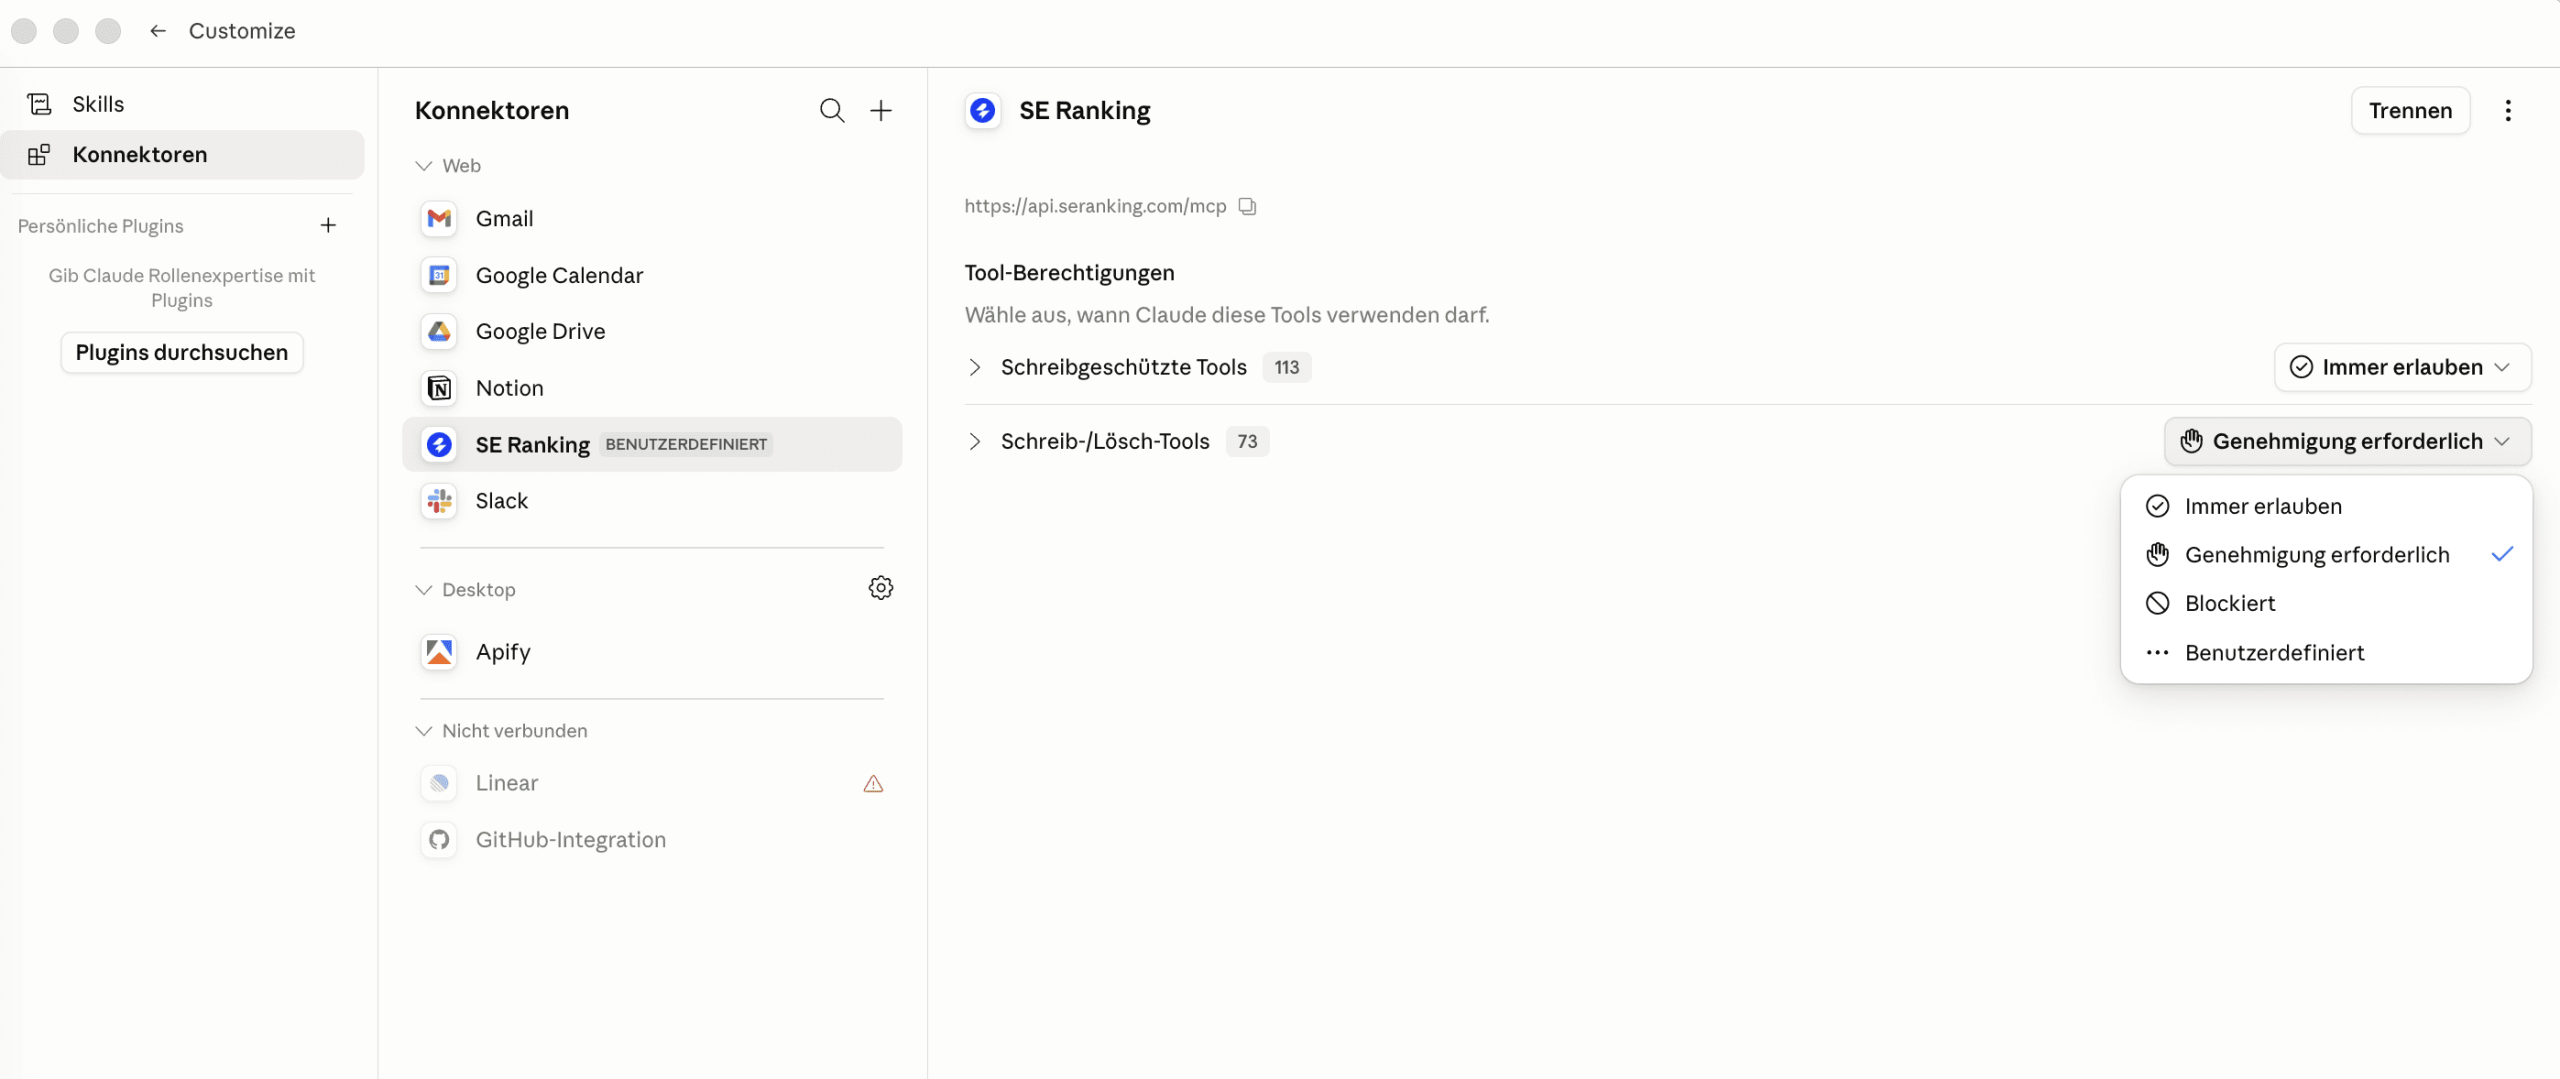
Task: Close the Genehmigung erforderlich dropdown button
Action: pyautogui.click(x=2347, y=441)
